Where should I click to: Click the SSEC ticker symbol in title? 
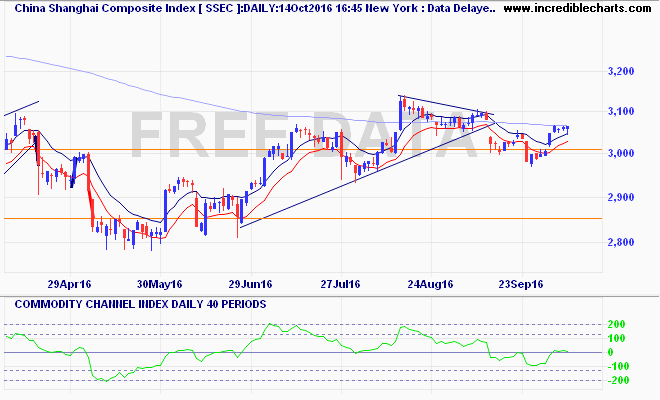click(218, 8)
